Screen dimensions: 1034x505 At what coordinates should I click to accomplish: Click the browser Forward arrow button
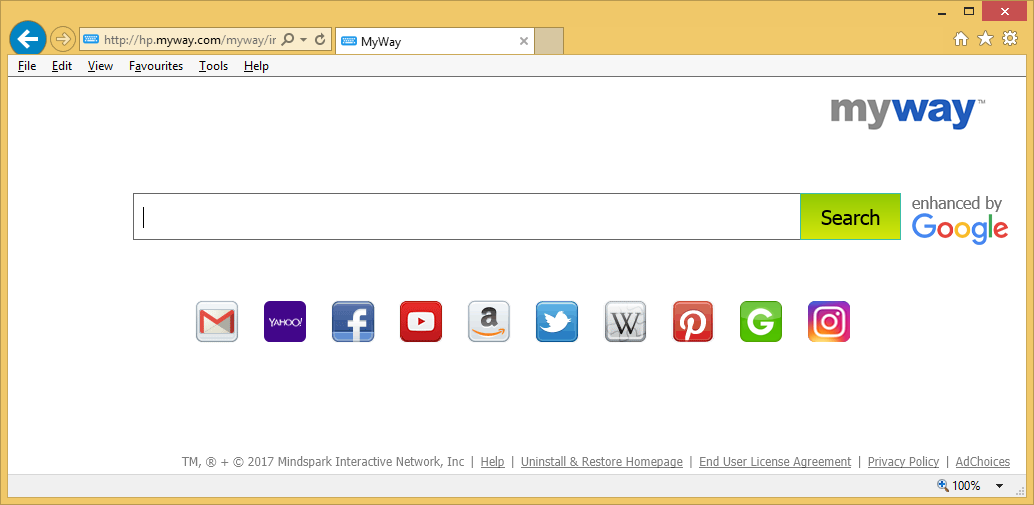tap(63, 40)
